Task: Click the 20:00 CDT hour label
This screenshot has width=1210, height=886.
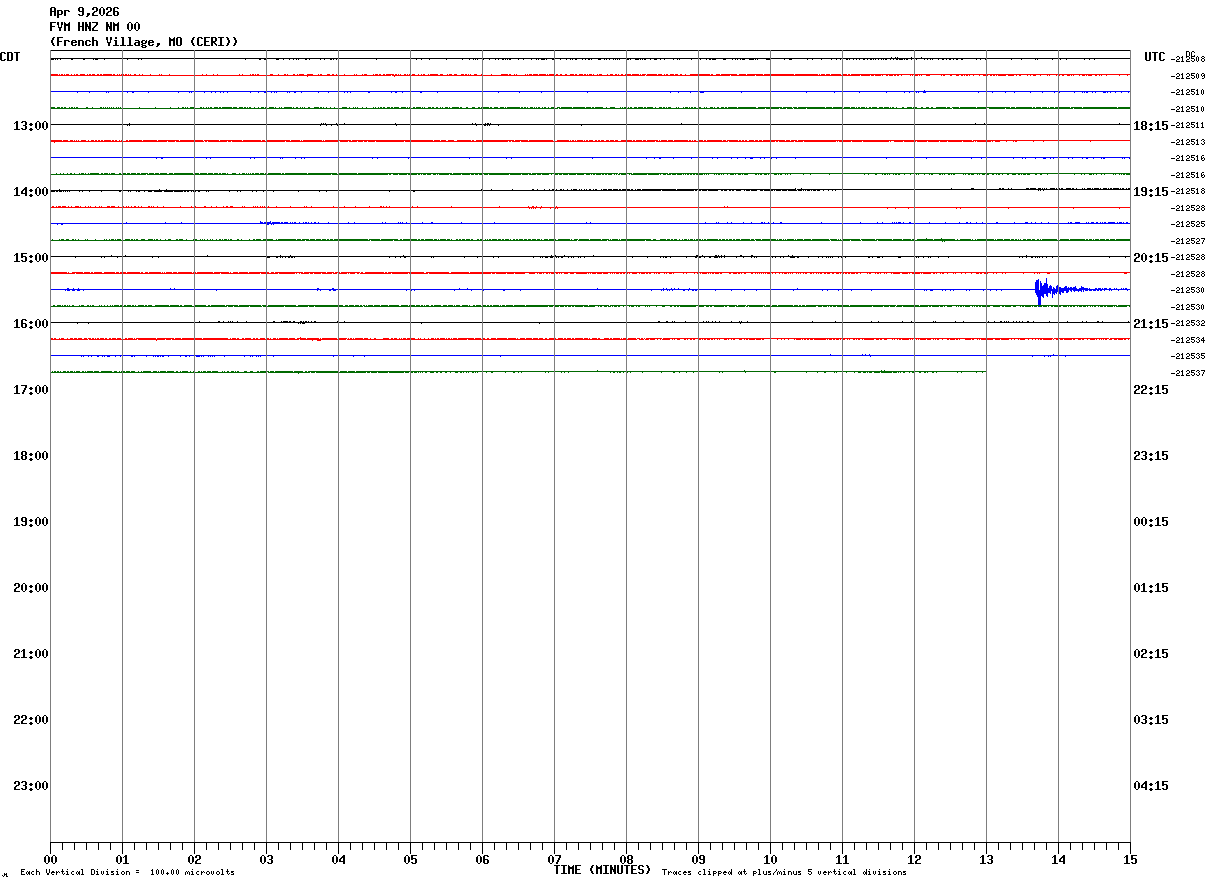Action: (x=31, y=587)
